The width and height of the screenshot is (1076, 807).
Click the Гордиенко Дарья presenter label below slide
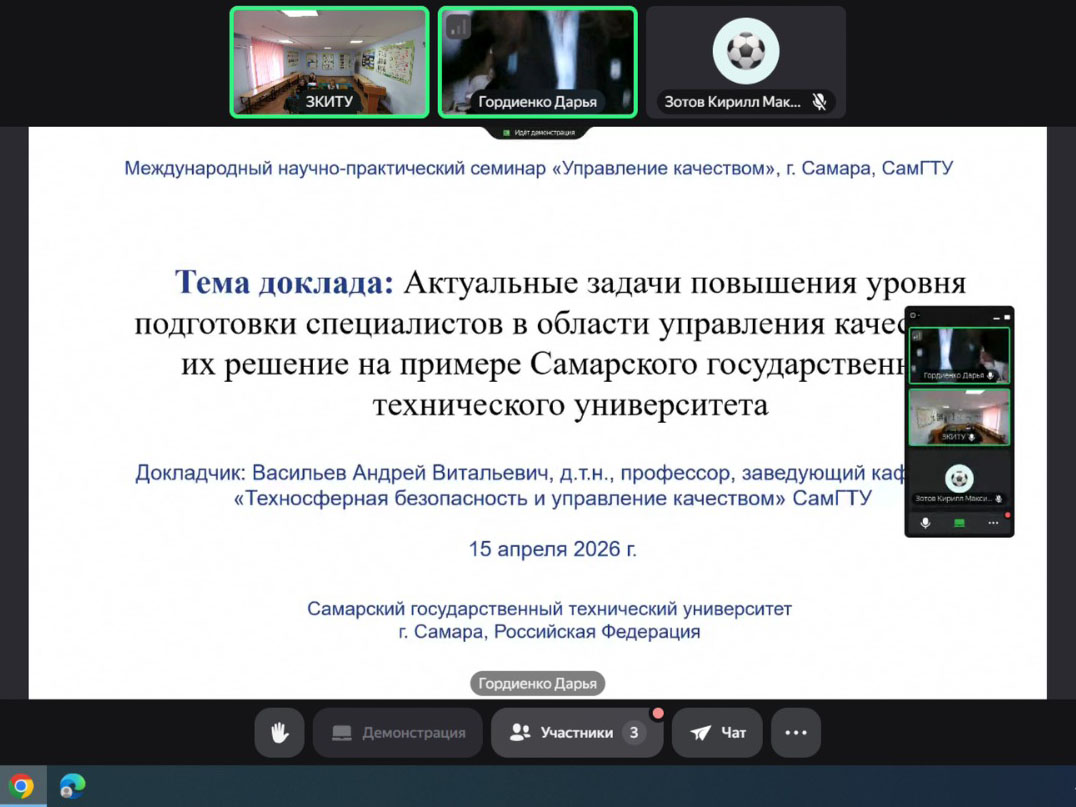click(x=537, y=684)
